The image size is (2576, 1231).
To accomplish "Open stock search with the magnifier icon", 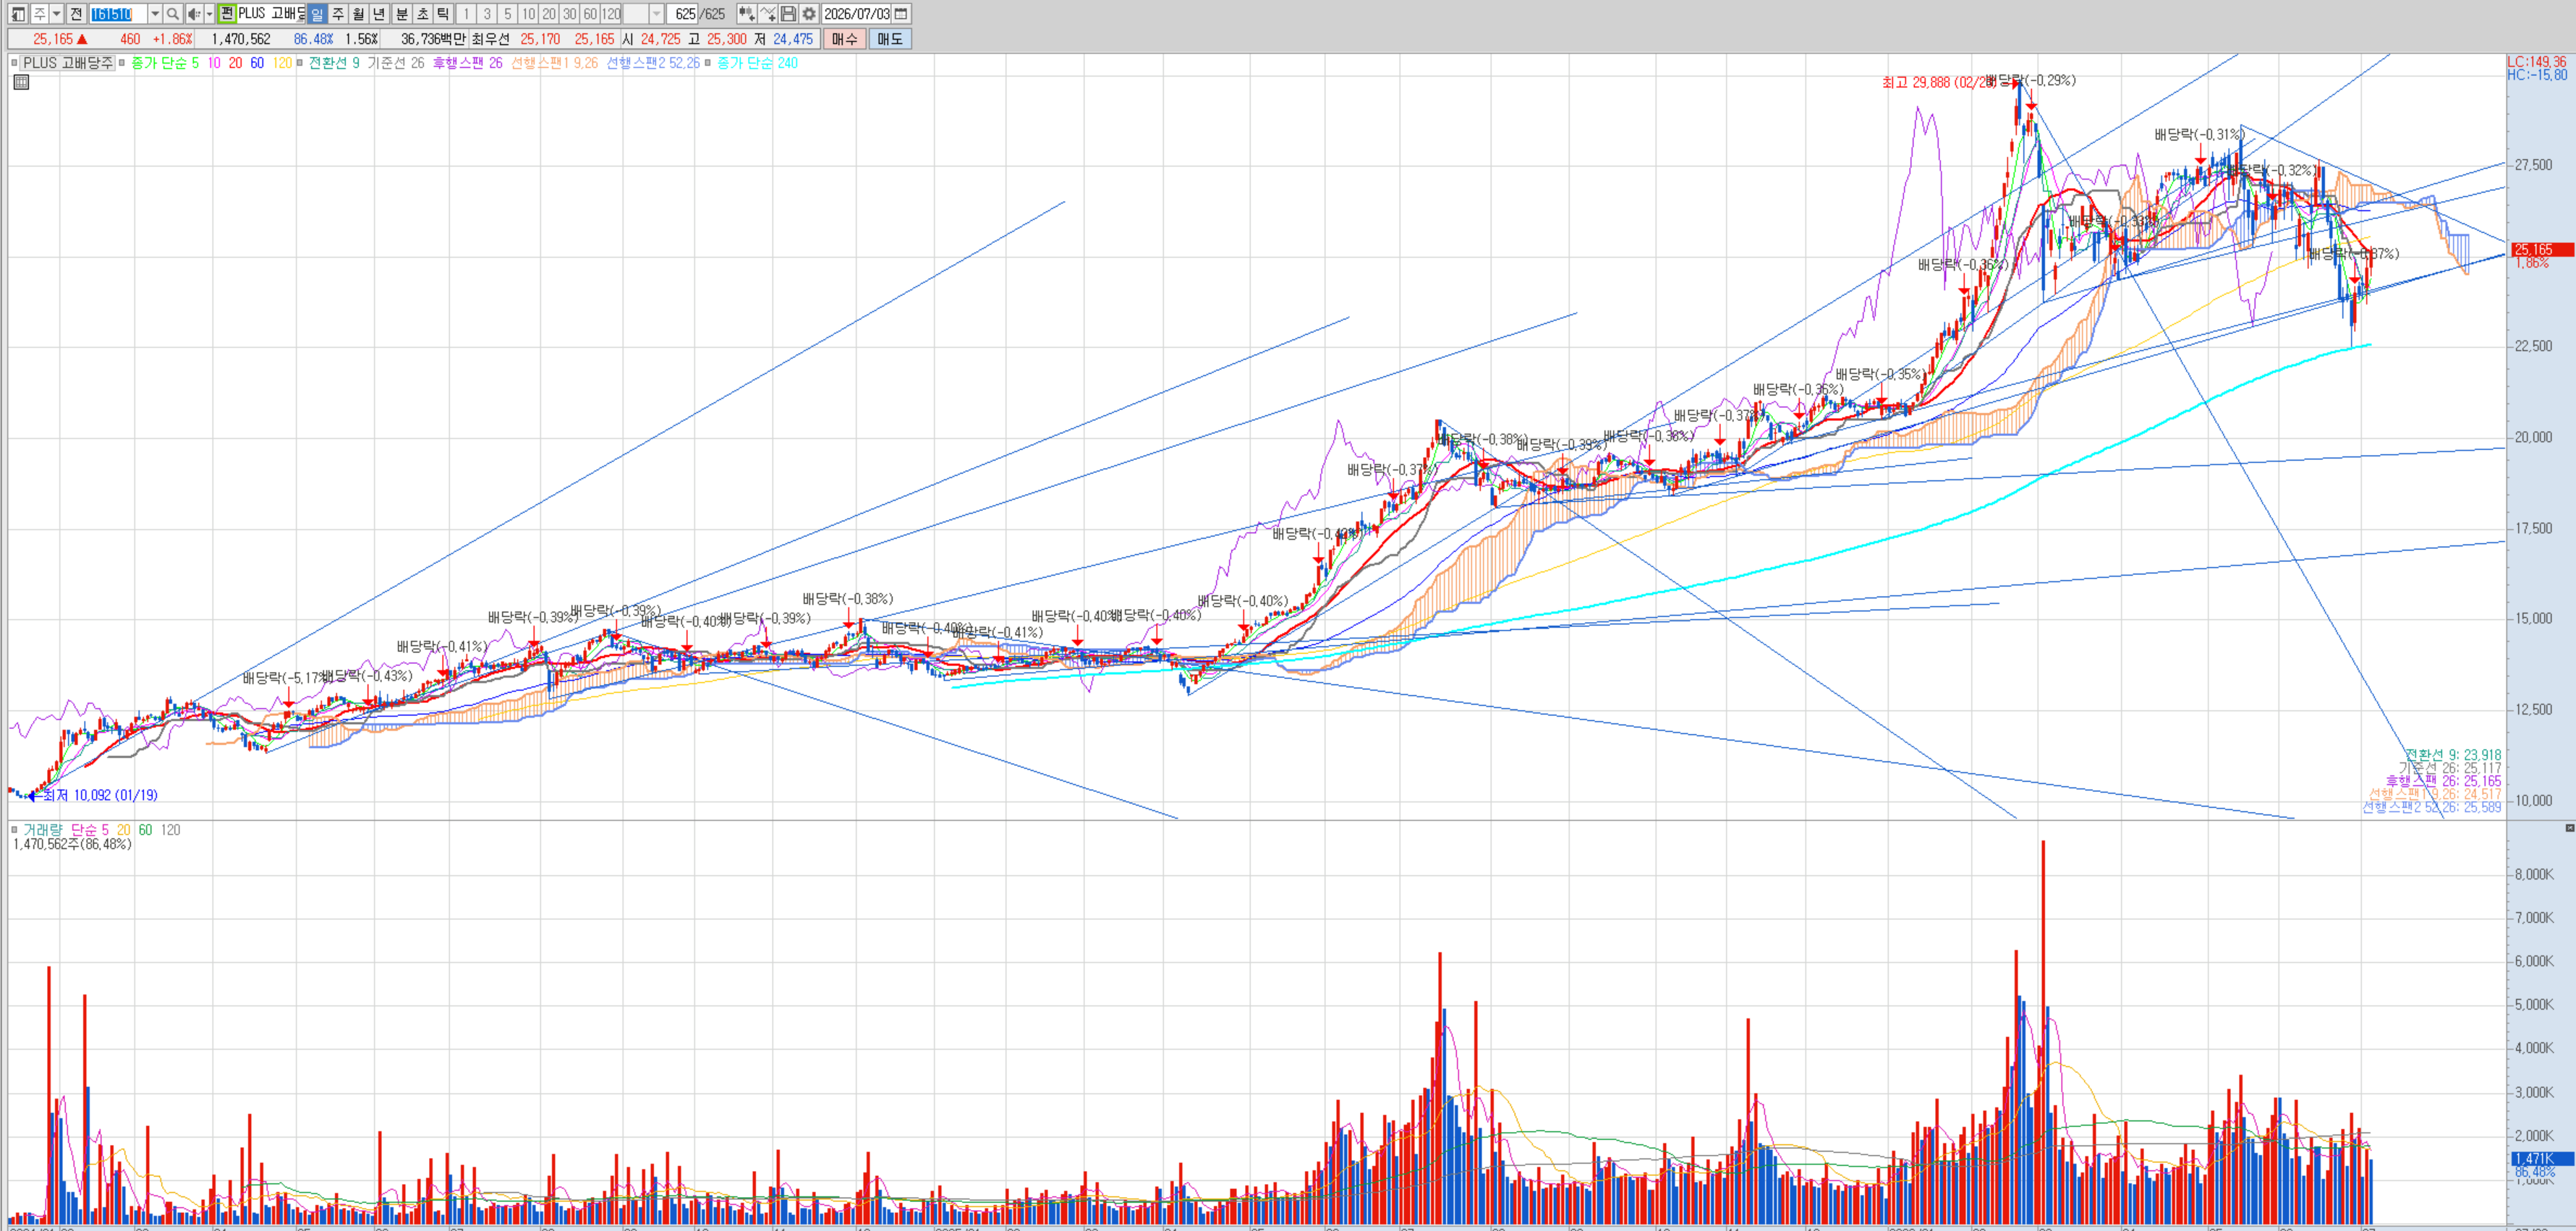I will (173, 14).
